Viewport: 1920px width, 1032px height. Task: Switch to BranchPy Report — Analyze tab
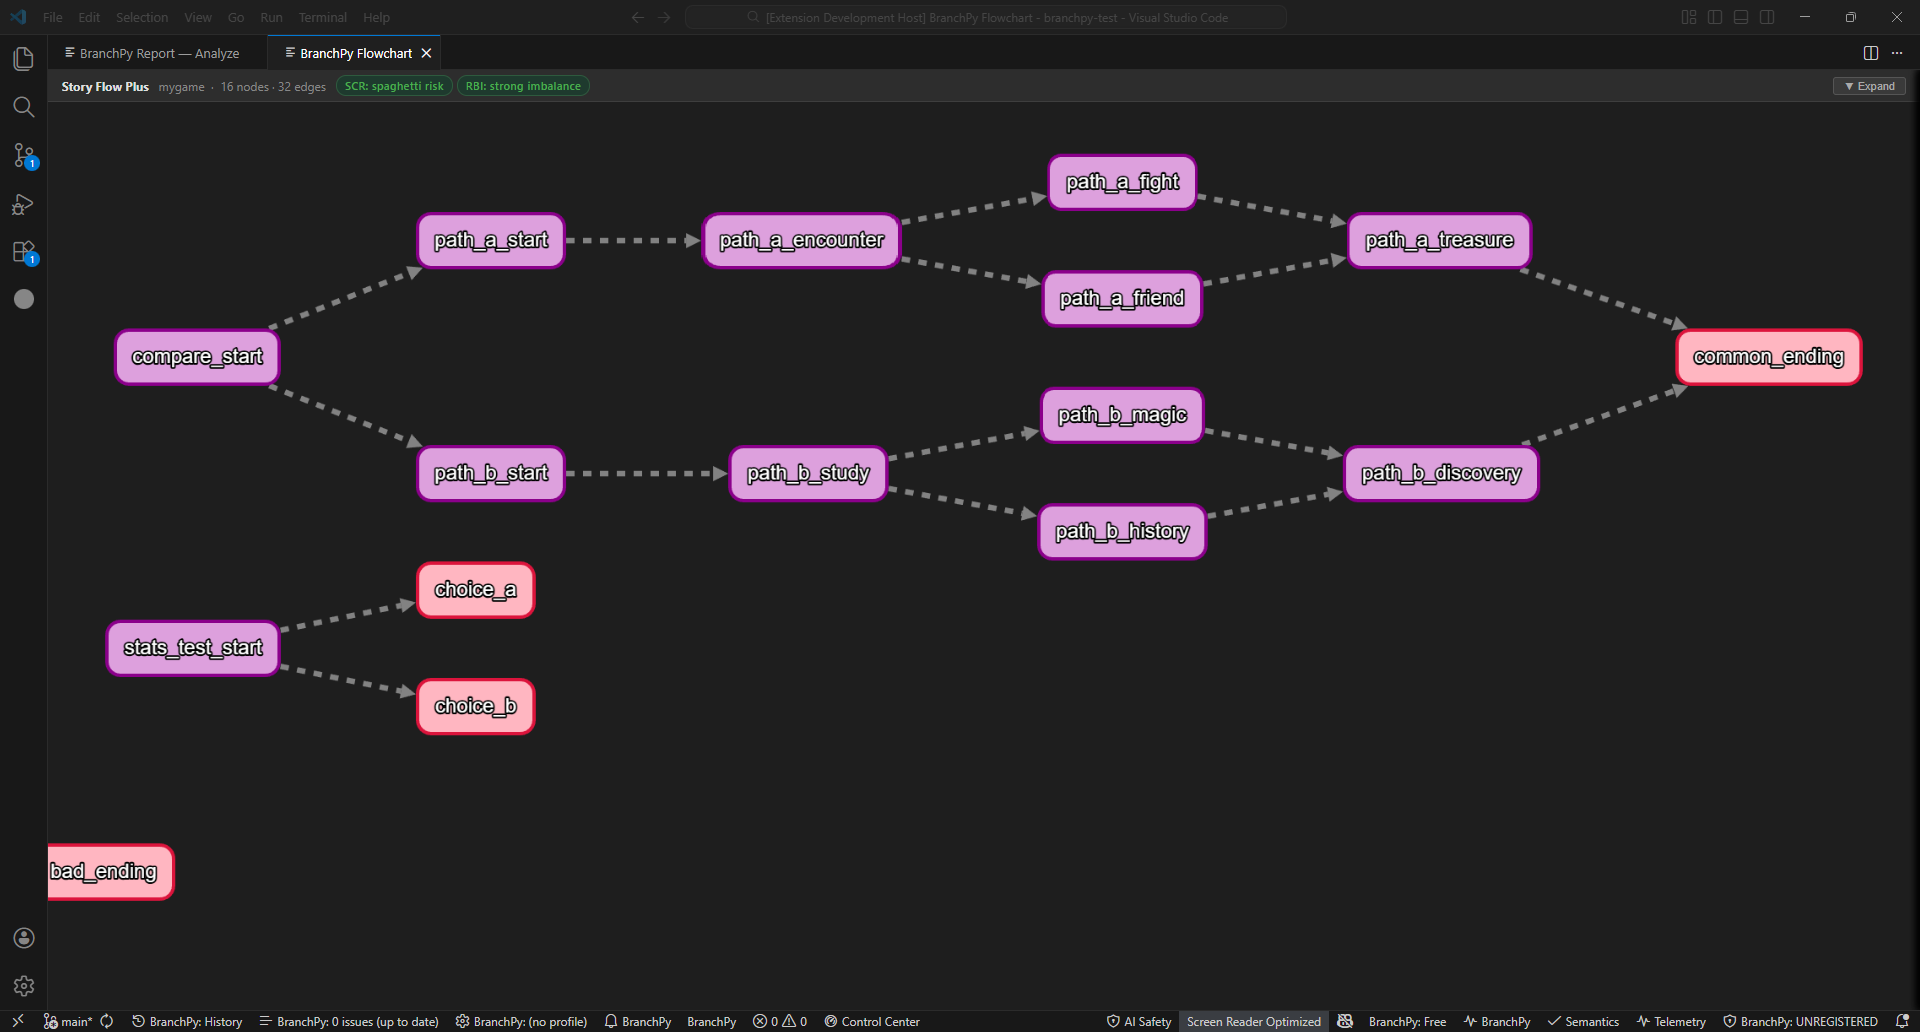158,53
